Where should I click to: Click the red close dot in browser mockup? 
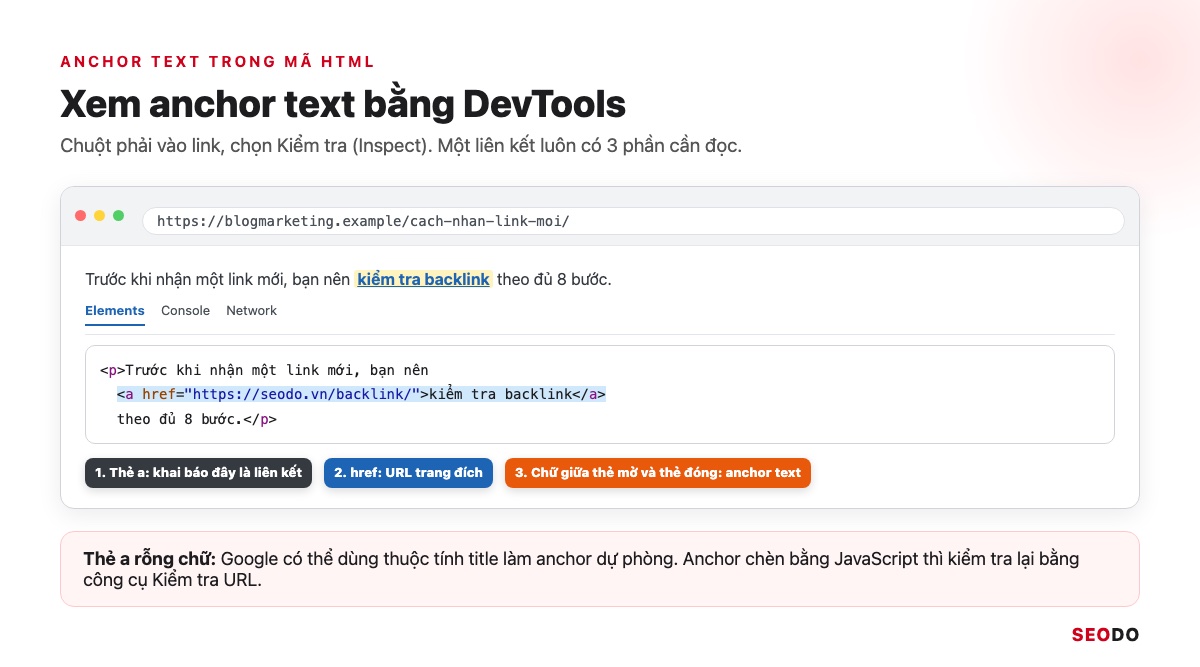(x=81, y=216)
